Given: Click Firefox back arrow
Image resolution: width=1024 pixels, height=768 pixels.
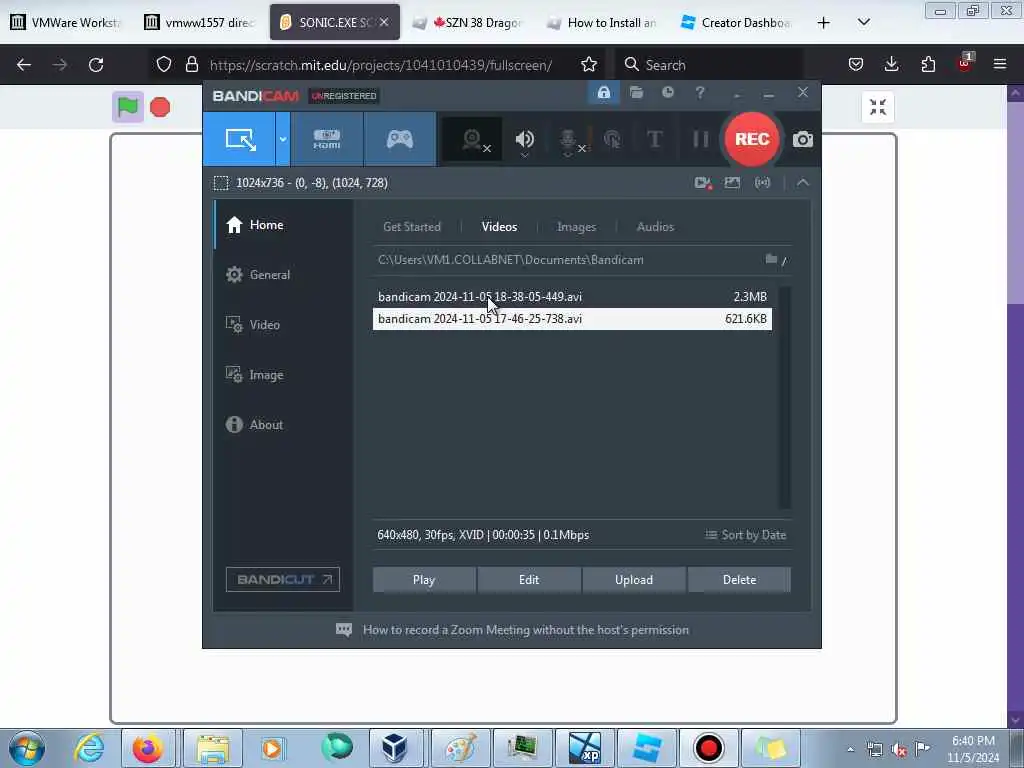Looking at the screenshot, I should pyautogui.click(x=24, y=65).
